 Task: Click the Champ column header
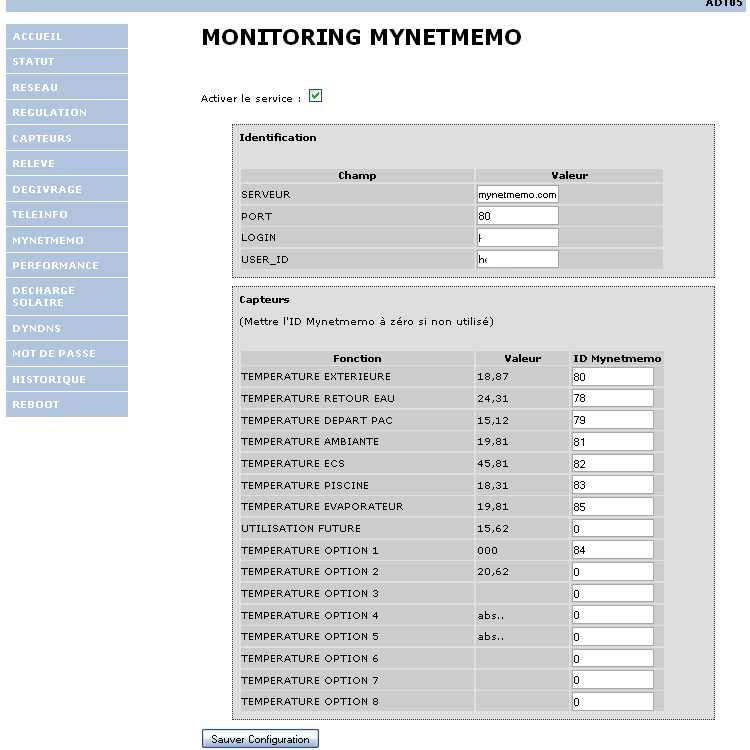coord(357,175)
